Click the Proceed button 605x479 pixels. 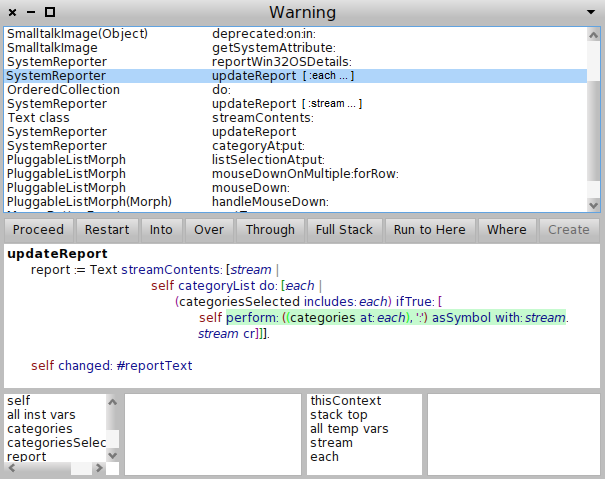38,230
